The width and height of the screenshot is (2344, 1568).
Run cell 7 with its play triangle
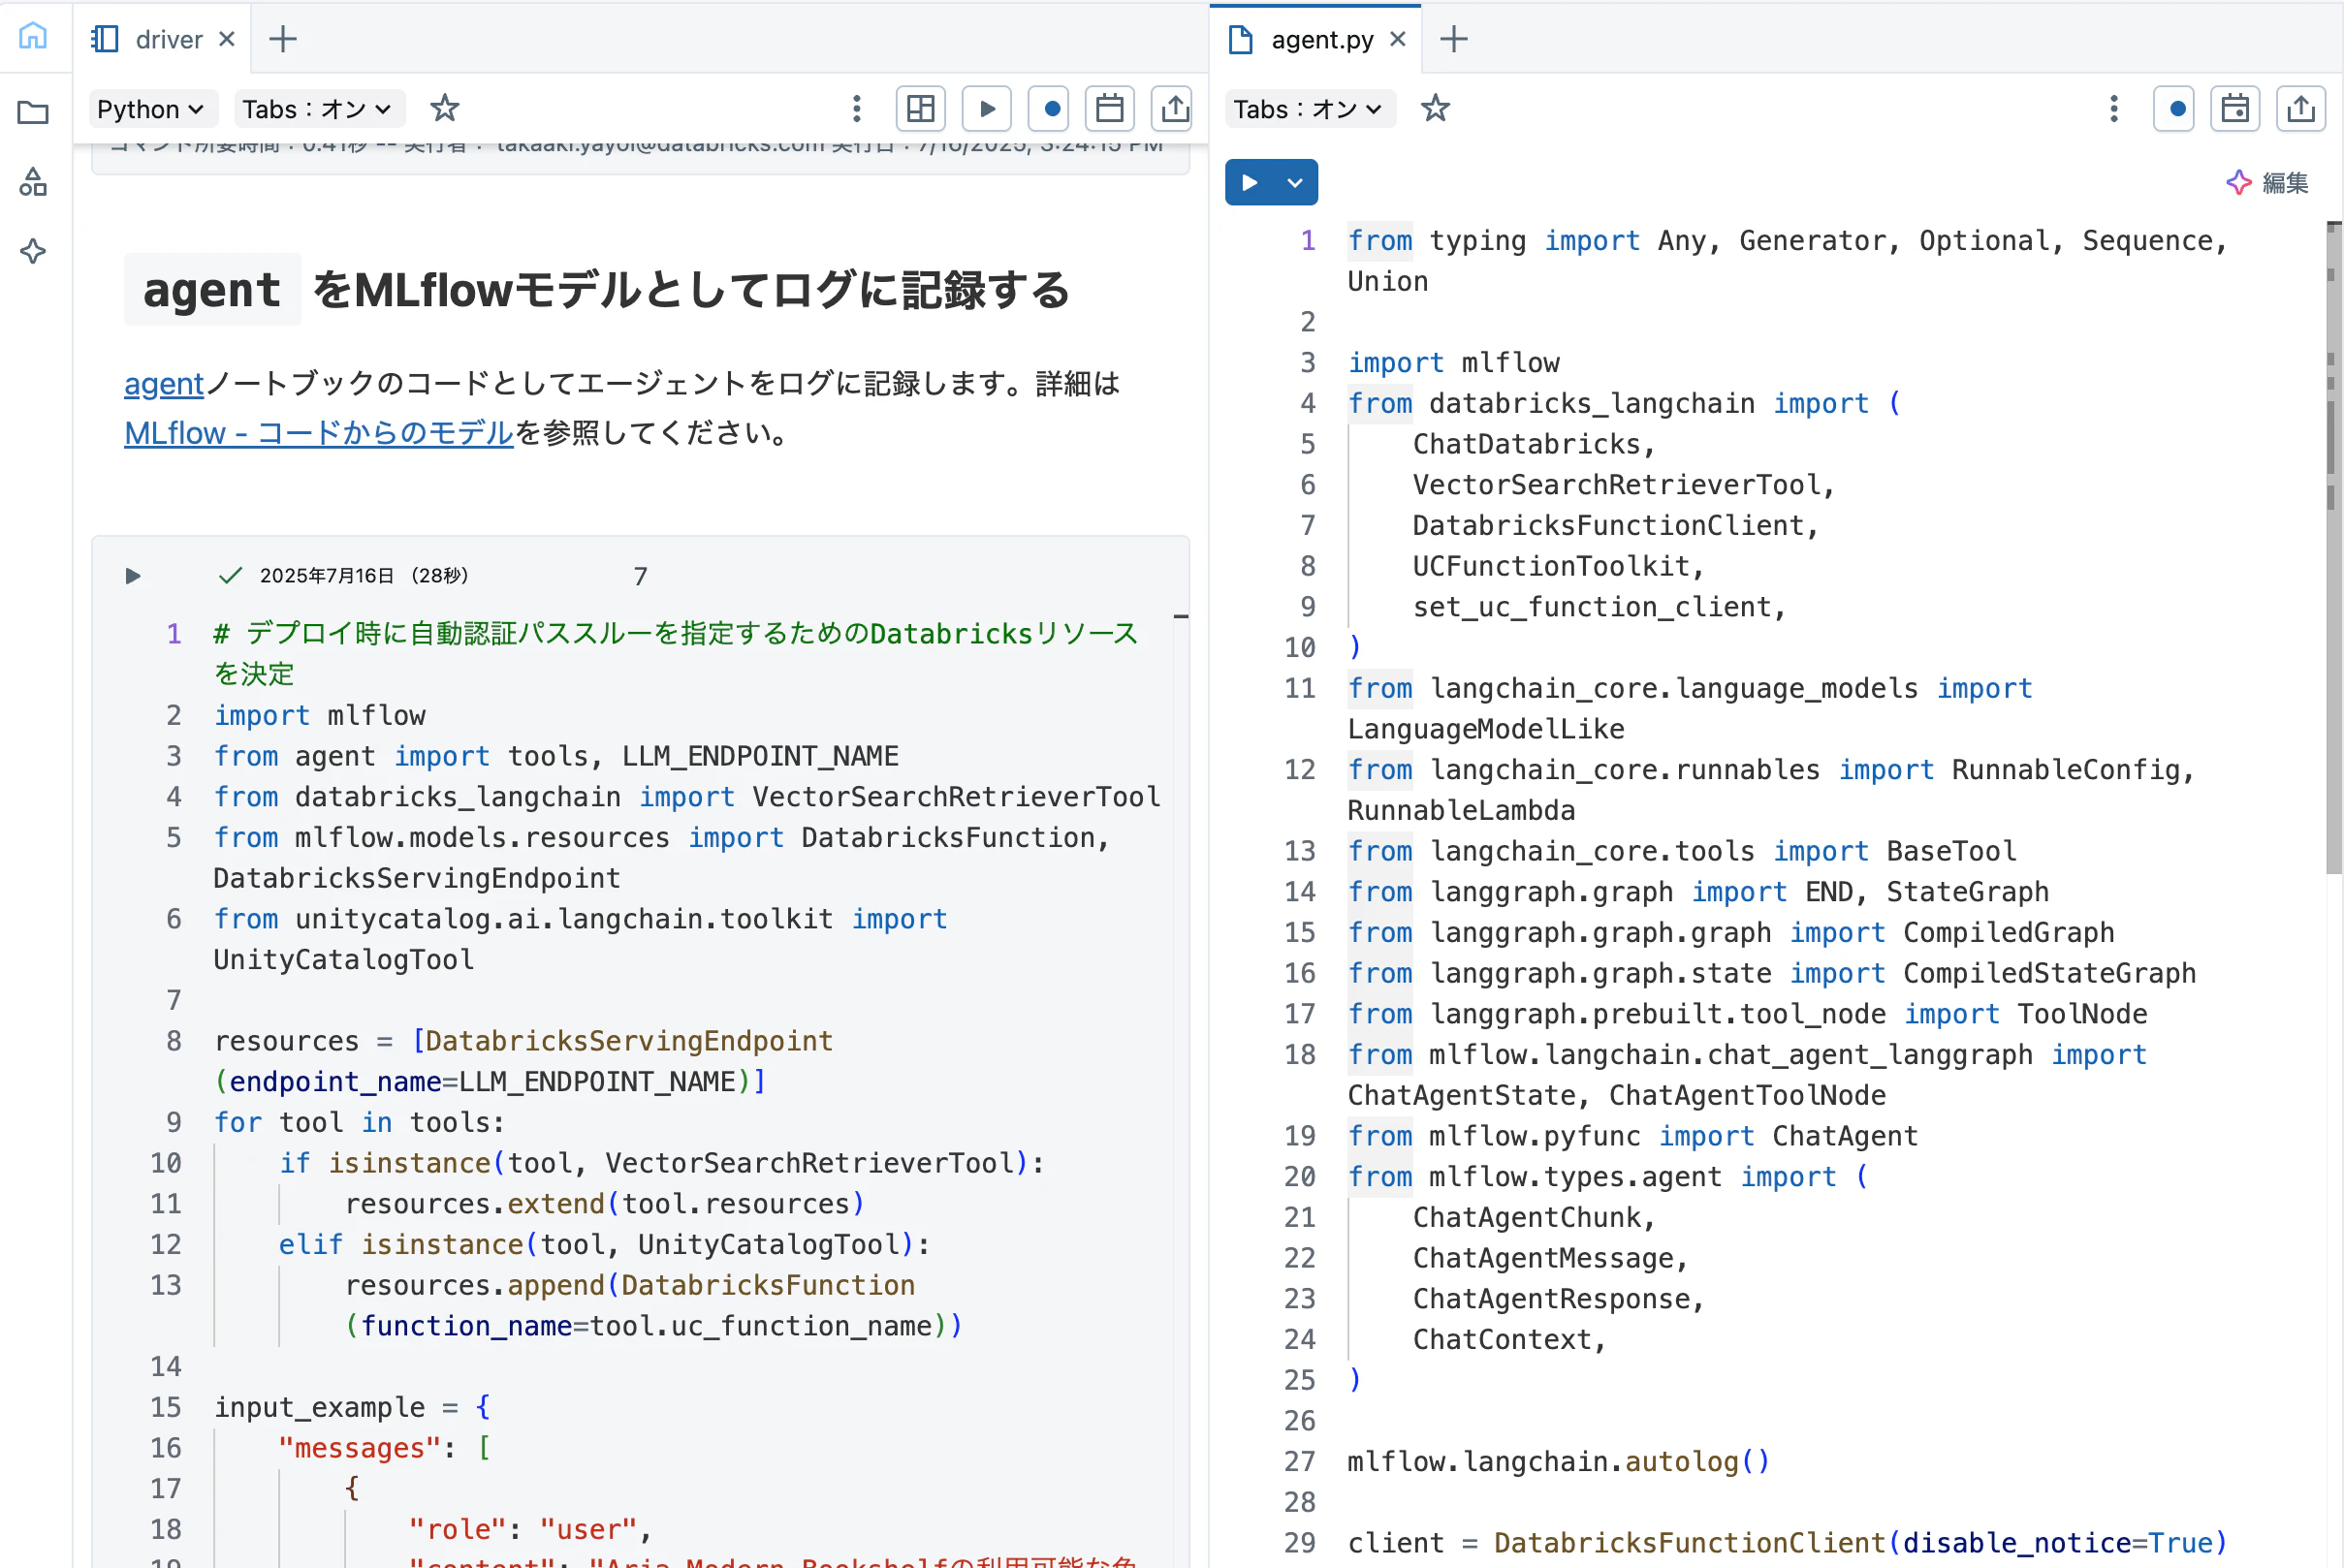pos(133,576)
